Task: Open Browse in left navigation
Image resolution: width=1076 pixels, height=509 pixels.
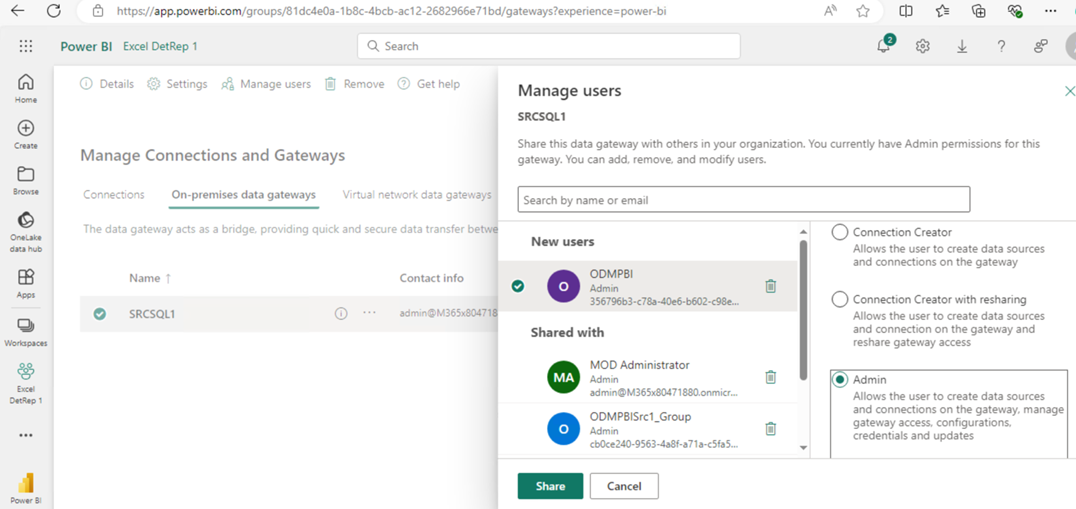Action: point(26,180)
